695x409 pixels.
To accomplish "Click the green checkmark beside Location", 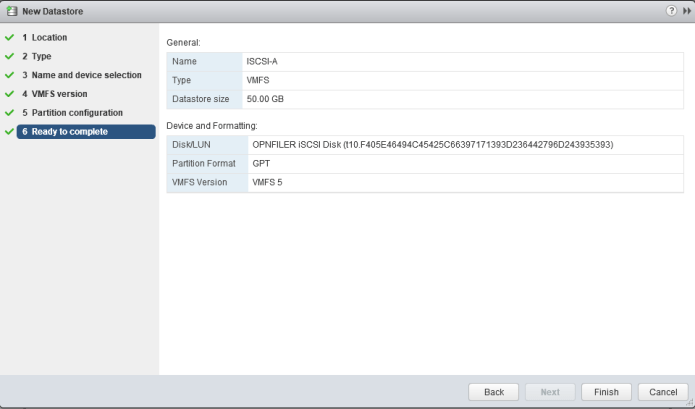I will [9, 37].
